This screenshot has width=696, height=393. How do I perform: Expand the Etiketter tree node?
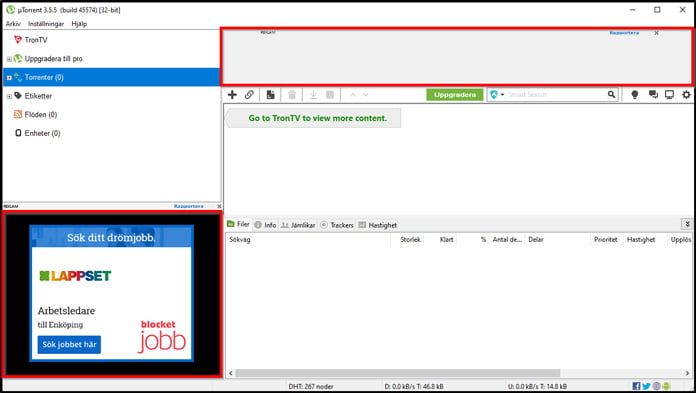pyautogui.click(x=9, y=96)
